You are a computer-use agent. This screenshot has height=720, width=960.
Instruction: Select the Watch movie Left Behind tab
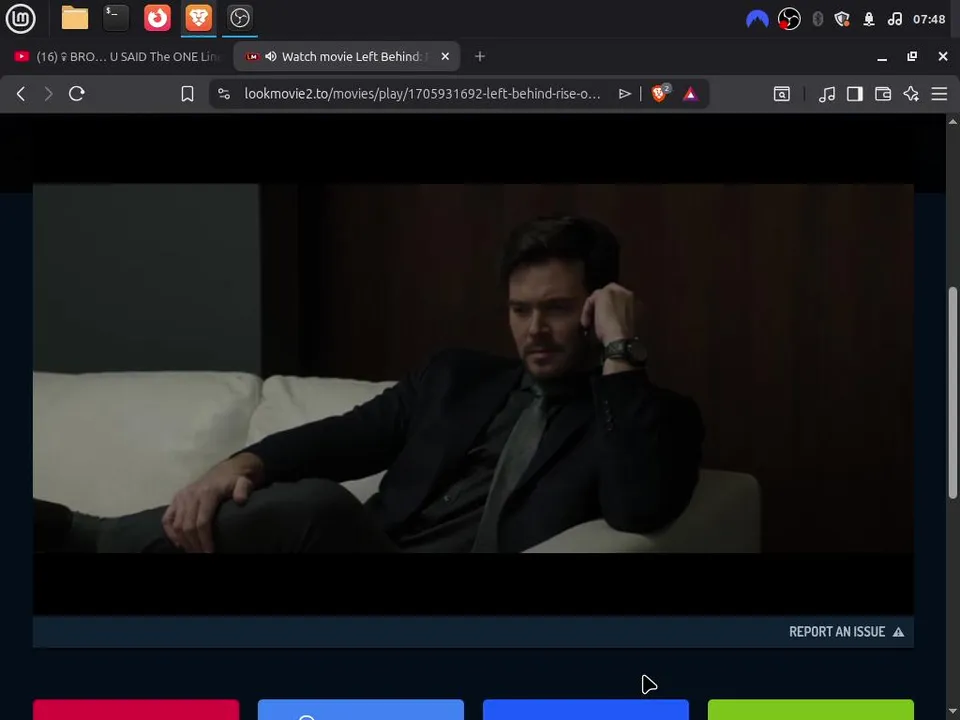point(346,56)
